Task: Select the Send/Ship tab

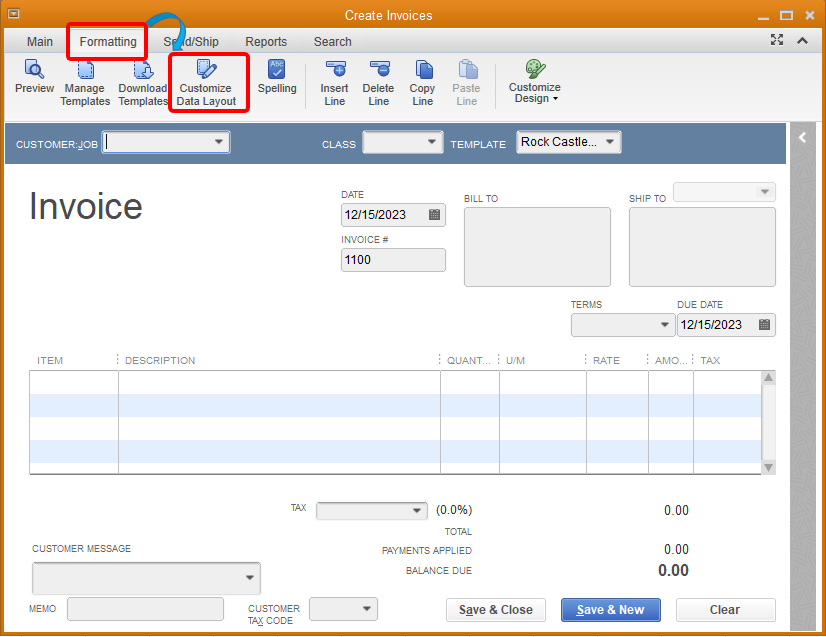Action: pyautogui.click(x=191, y=41)
